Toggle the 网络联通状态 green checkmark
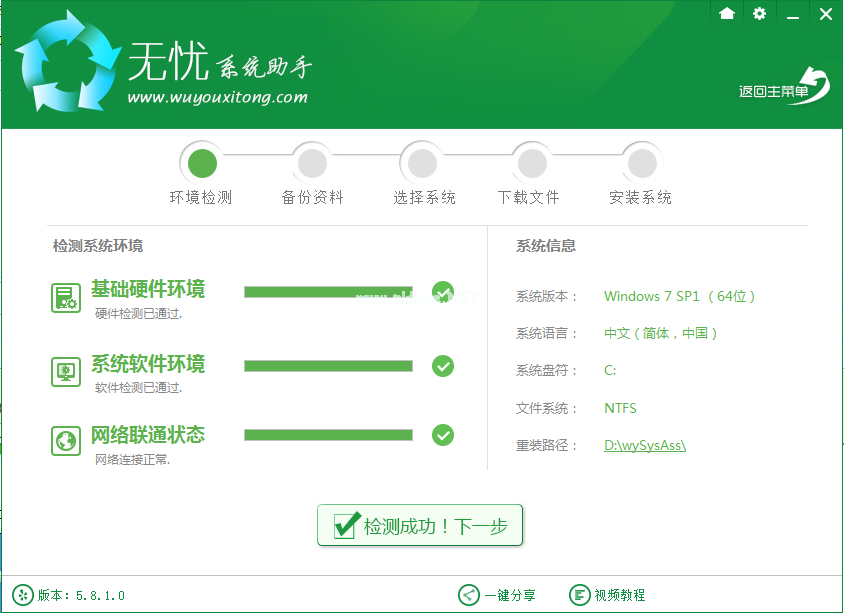The image size is (844, 613). [x=443, y=435]
